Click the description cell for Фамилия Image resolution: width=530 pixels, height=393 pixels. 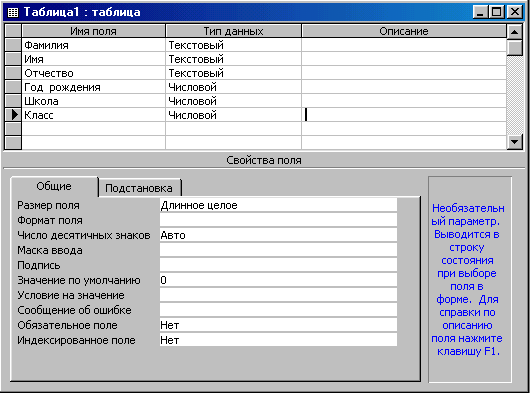404,45
